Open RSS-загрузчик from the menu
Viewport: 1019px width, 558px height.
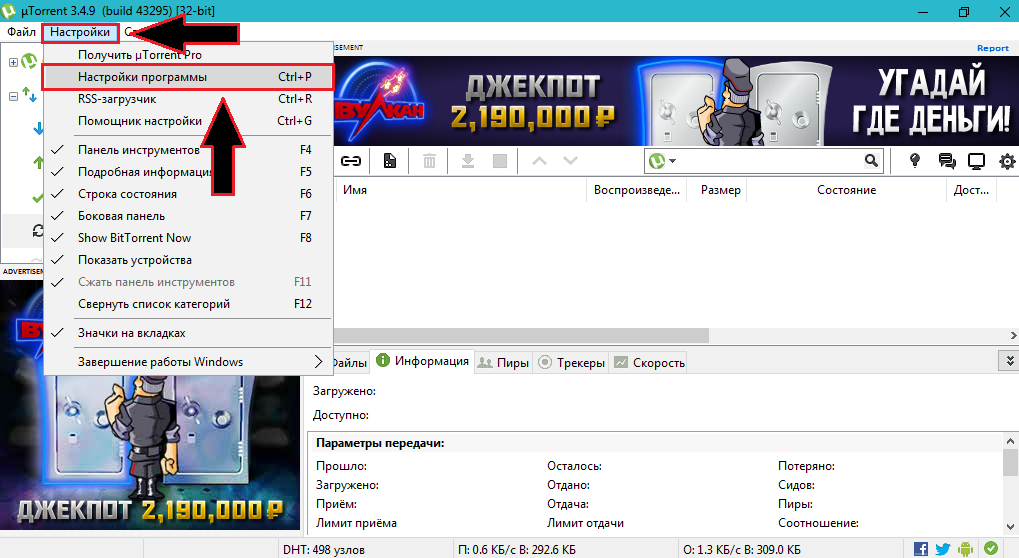tap(188, 99)
